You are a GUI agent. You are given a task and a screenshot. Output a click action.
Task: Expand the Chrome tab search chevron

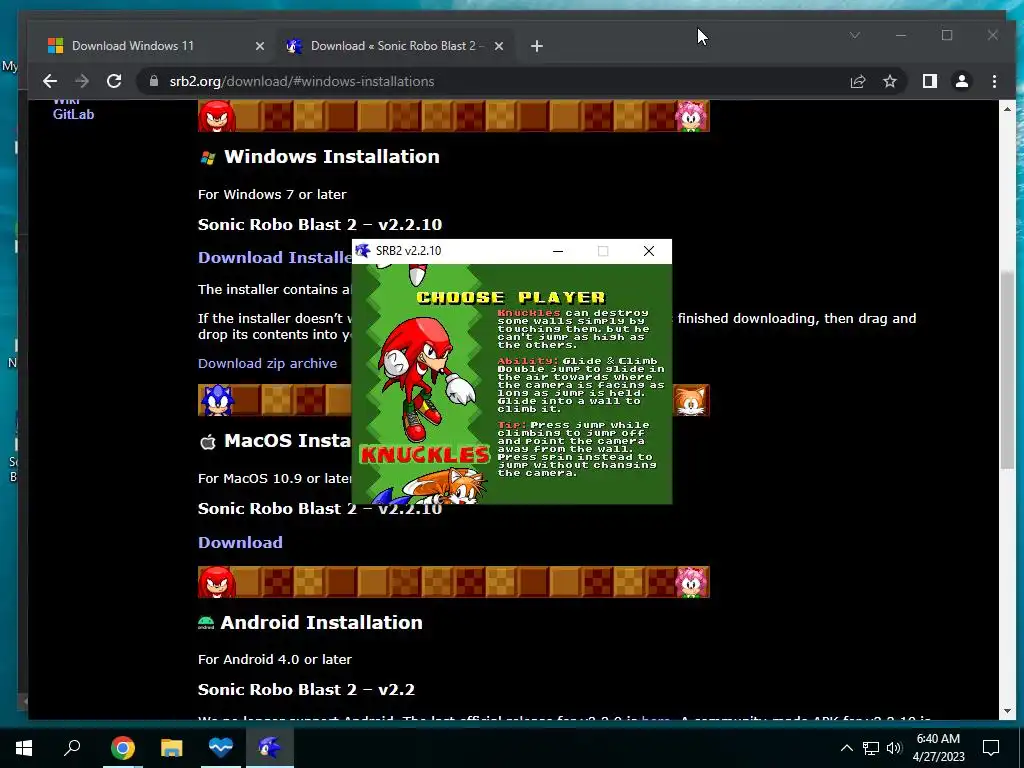(854, 35)
